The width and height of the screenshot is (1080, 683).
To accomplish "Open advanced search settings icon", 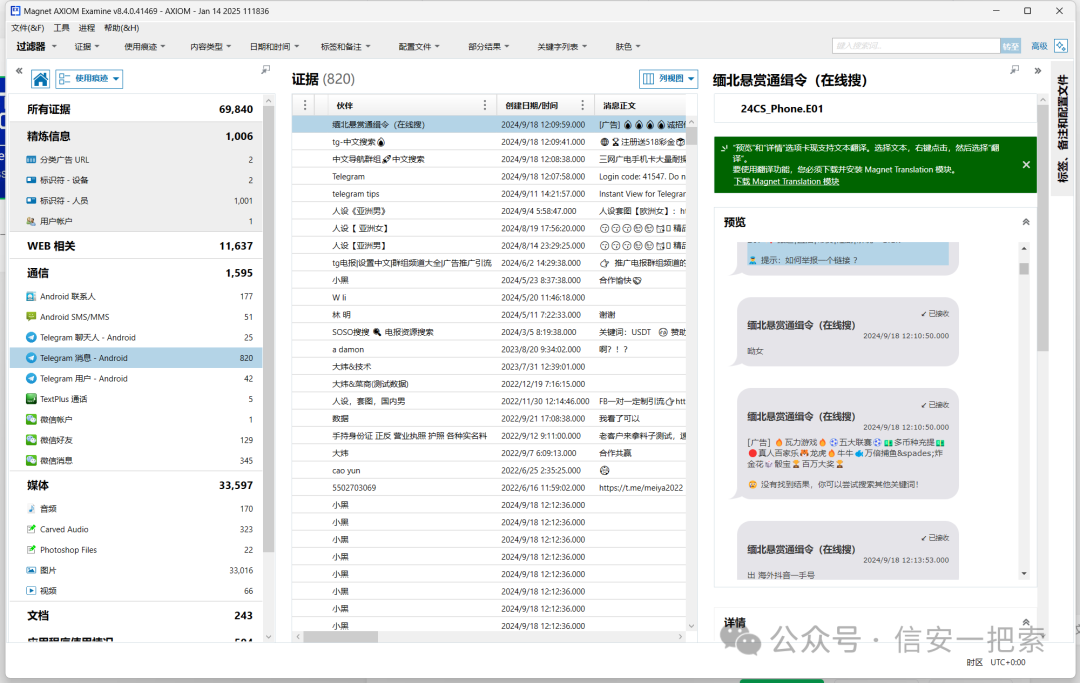I will [x=1061, y=46].
